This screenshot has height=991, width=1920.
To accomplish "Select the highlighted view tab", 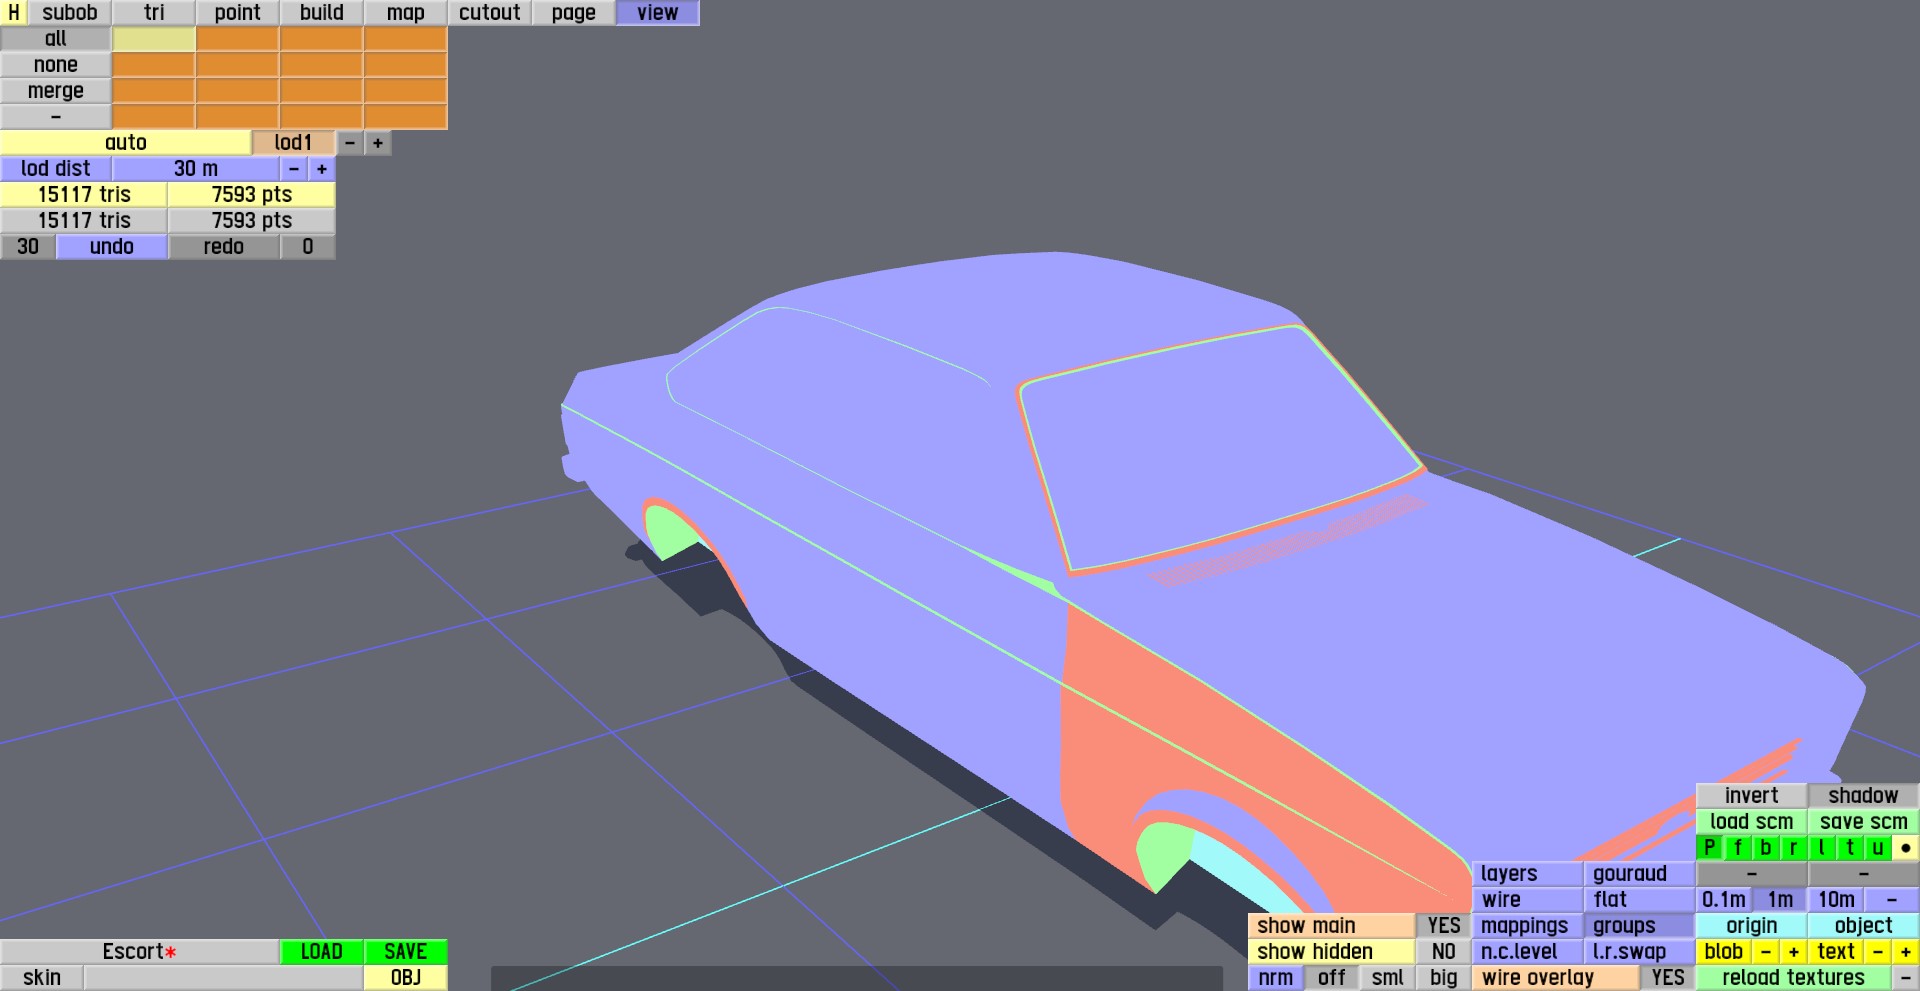I will pyautogui.click(x=658, y=13).
